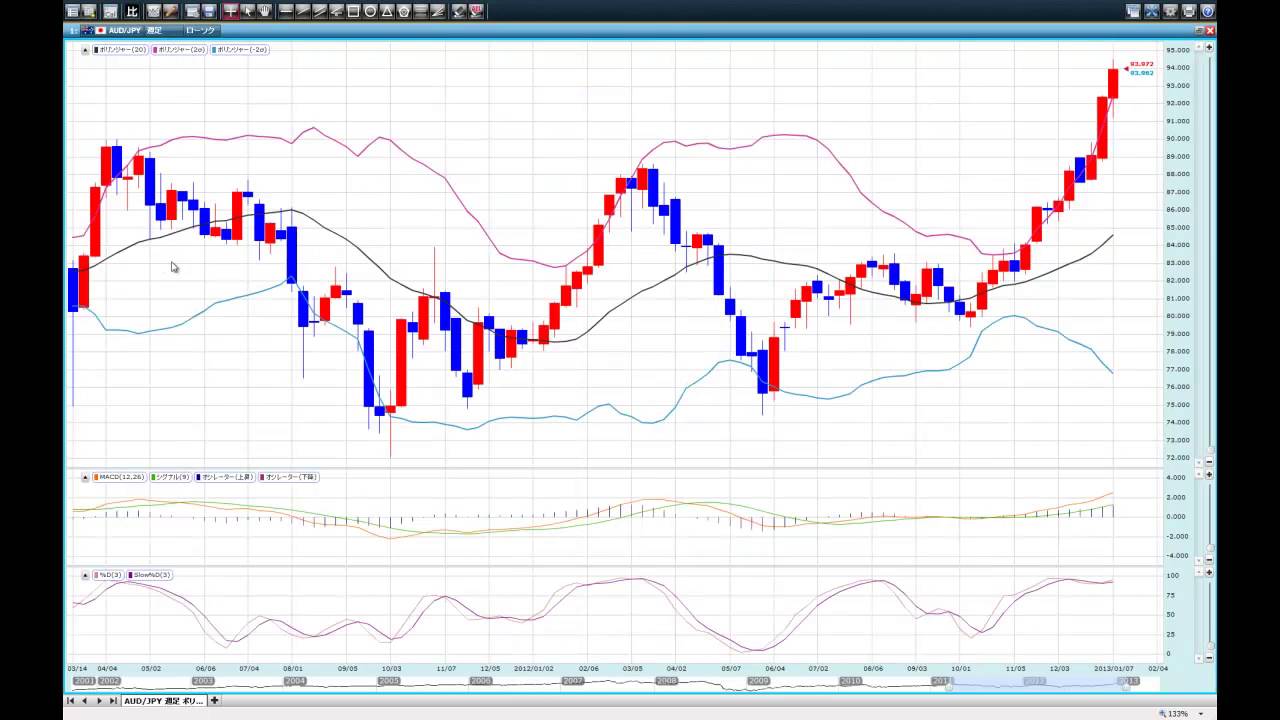Collapse the stochastic %D panel legend arrow
This screenshot has height=720, width=1280.
tap(85, 575)
